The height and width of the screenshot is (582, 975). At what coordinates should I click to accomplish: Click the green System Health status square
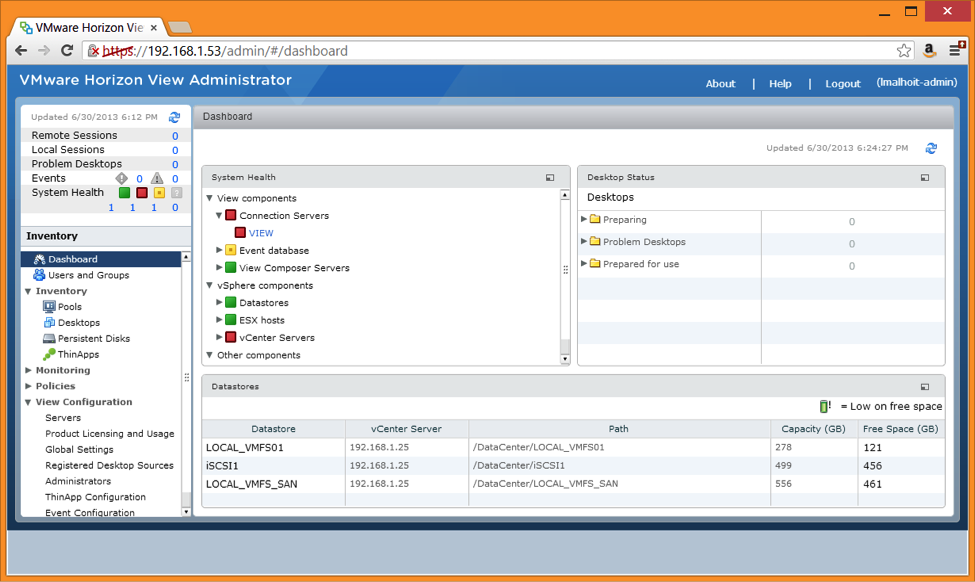[x=124, y=193]
